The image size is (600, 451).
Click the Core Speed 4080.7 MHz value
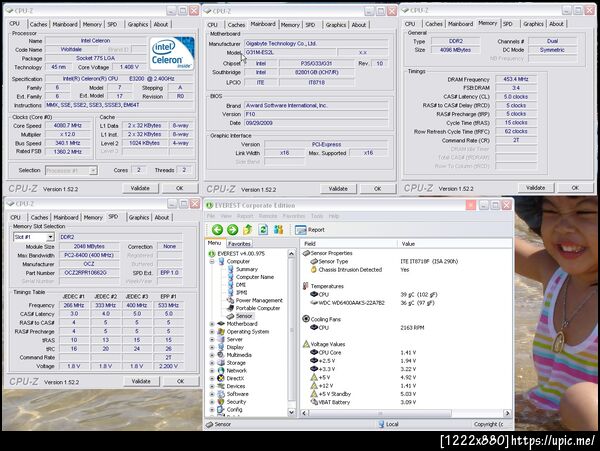(x=68, y=125)
